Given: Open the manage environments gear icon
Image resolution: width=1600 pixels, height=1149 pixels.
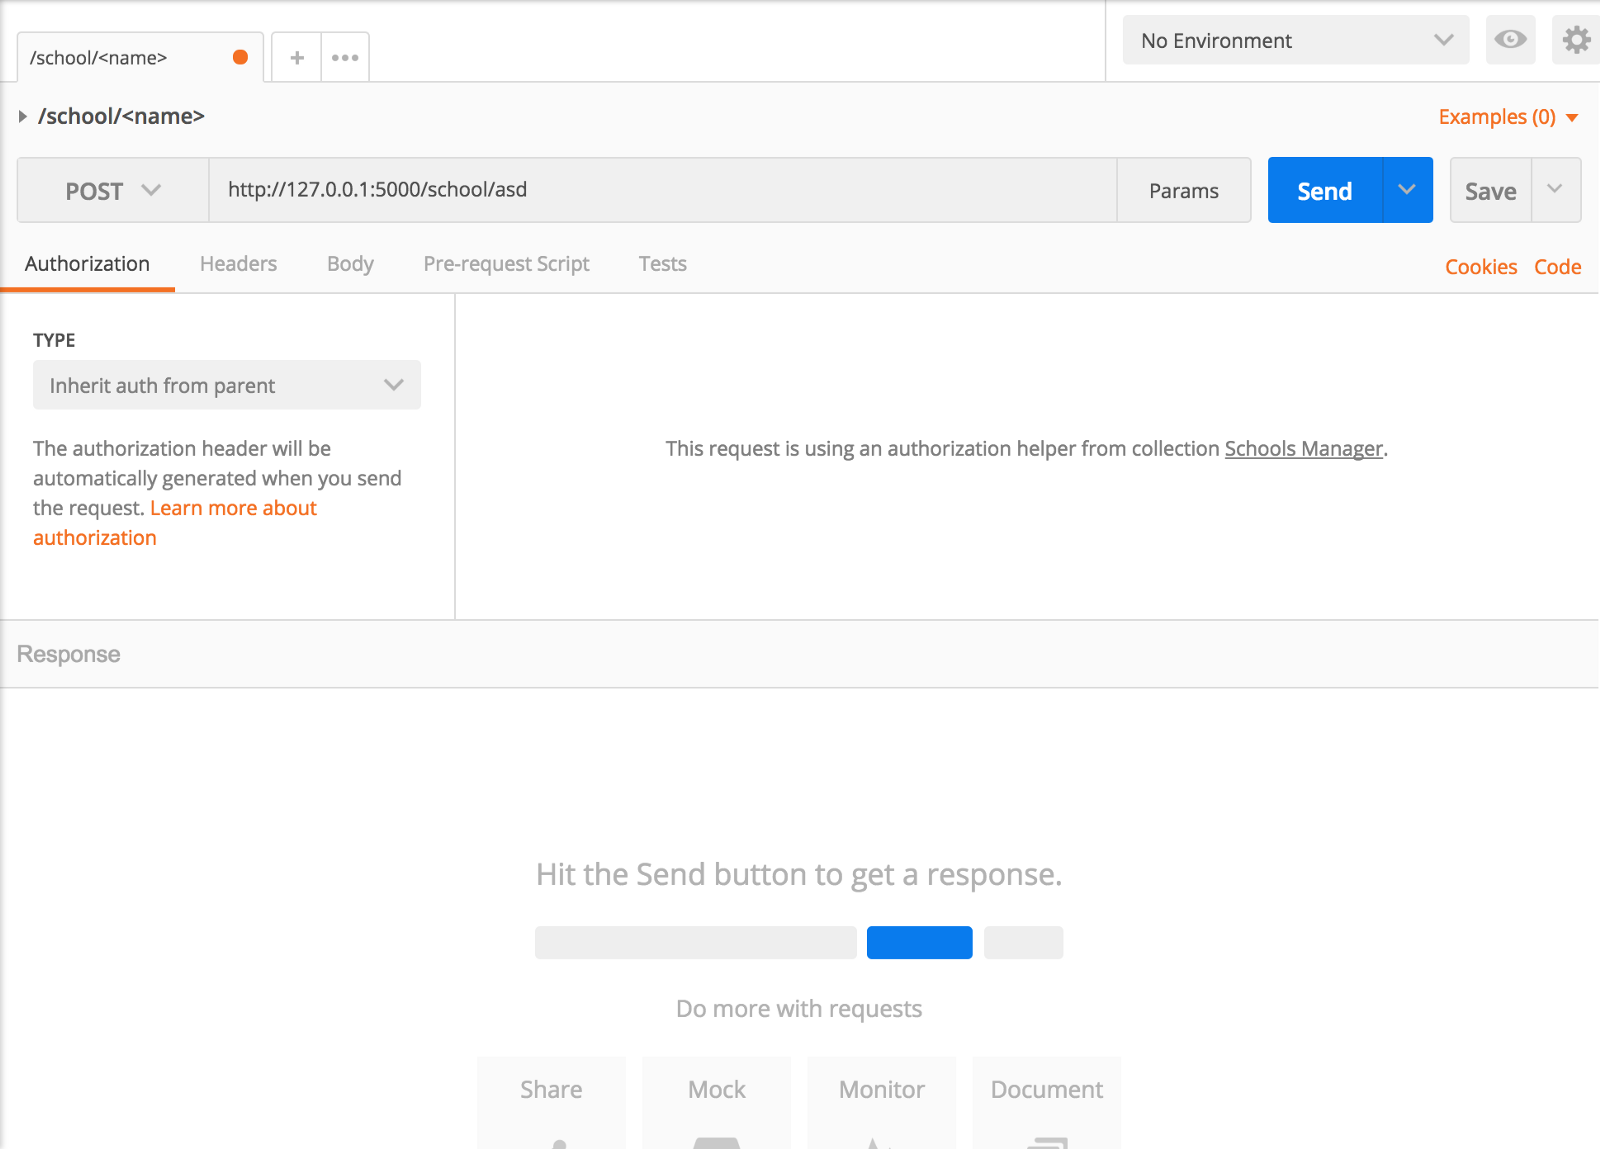Looking at the screenshot, I should pos(1576,40).
